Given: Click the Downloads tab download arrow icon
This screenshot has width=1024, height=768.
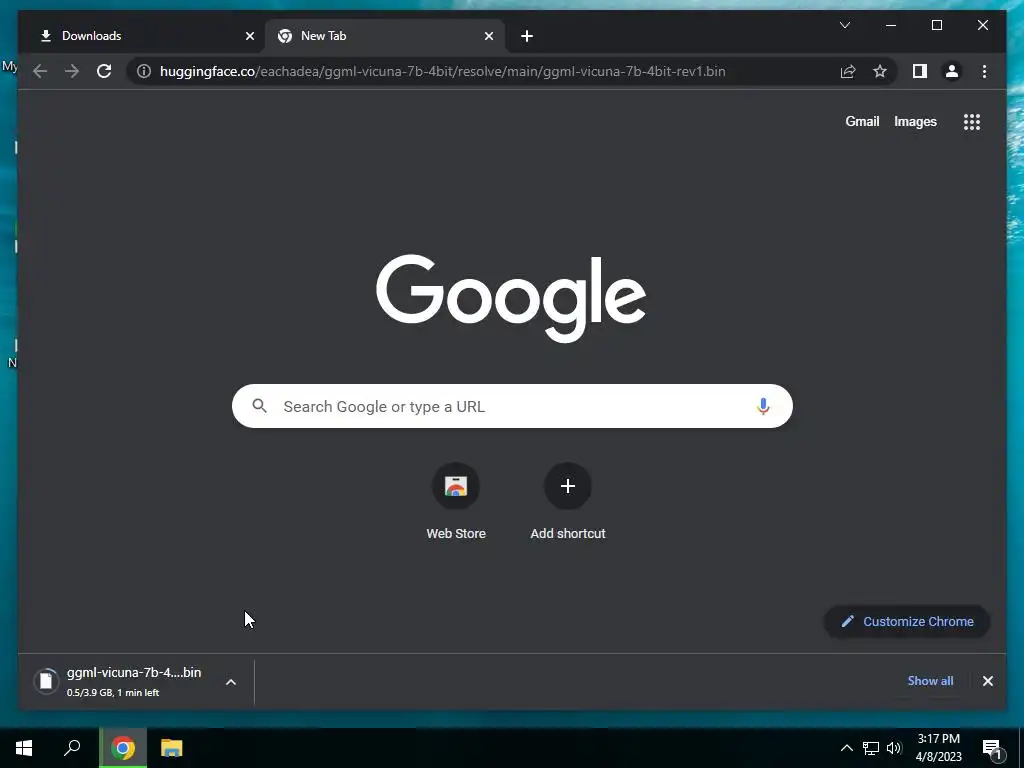Looking at the screenshot, I should coord(46,36).
